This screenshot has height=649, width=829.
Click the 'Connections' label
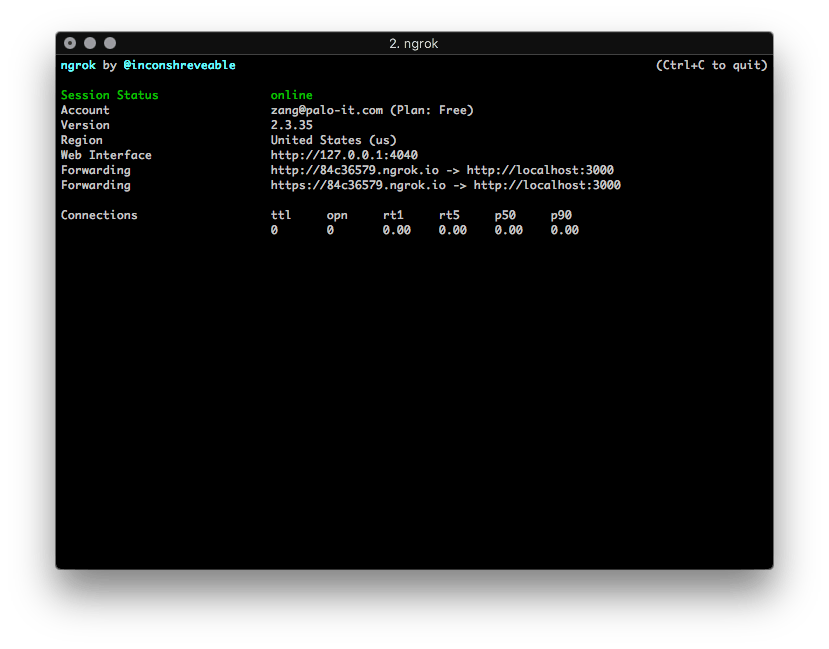99,215
